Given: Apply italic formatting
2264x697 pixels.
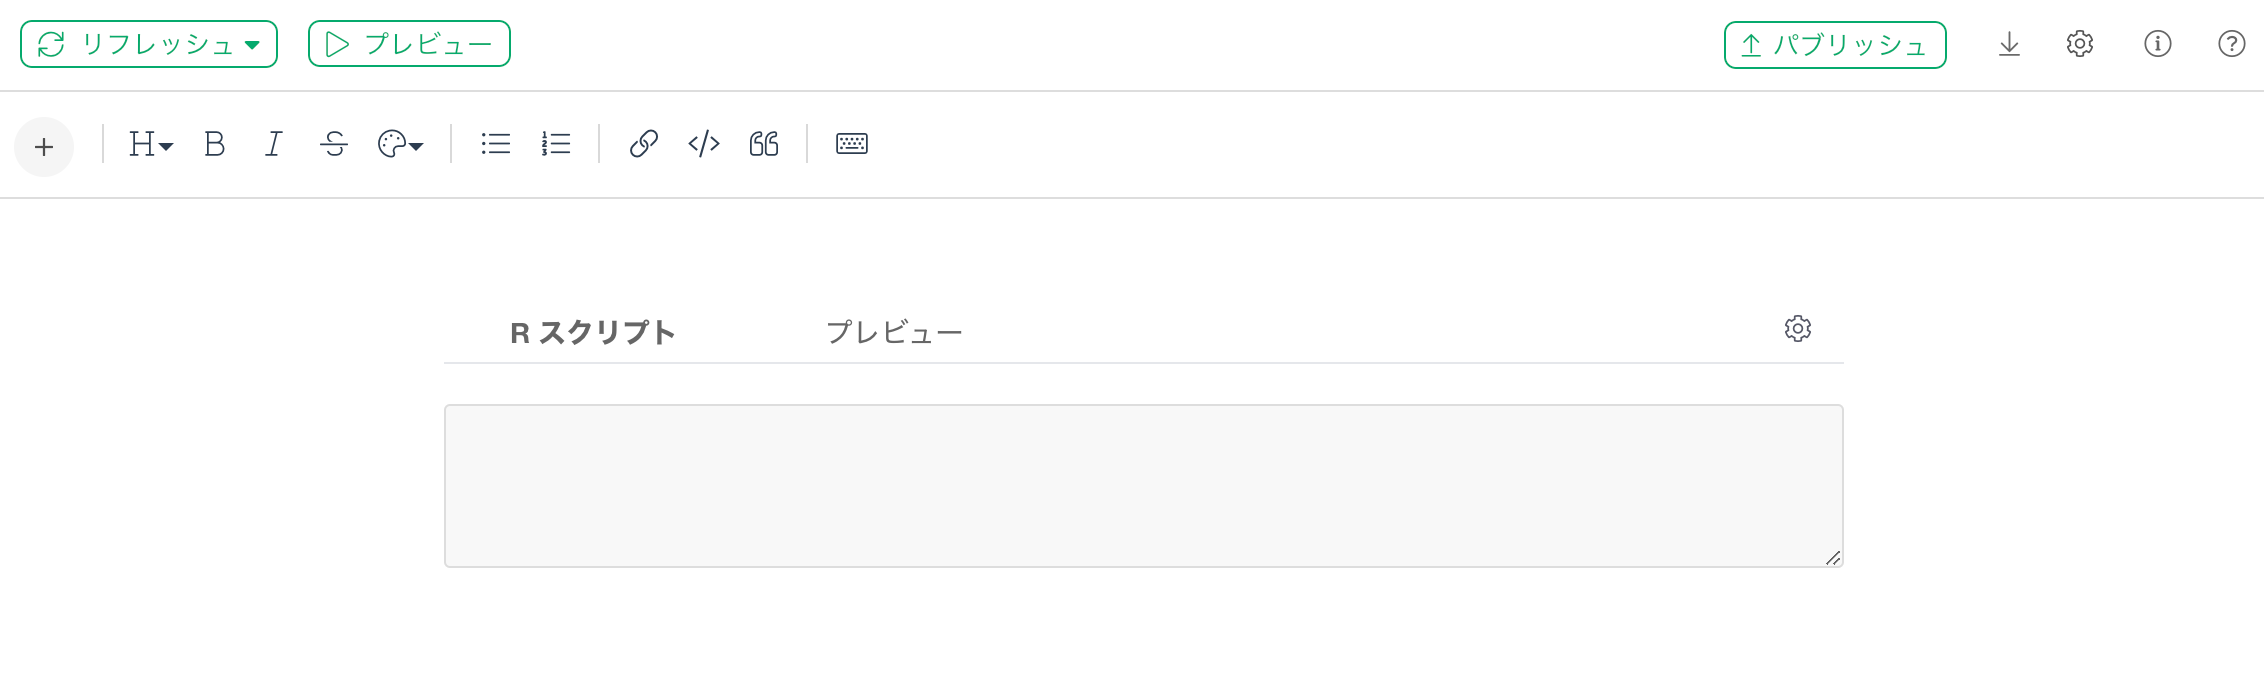Looking at the screenshot, I should point(273,144).
